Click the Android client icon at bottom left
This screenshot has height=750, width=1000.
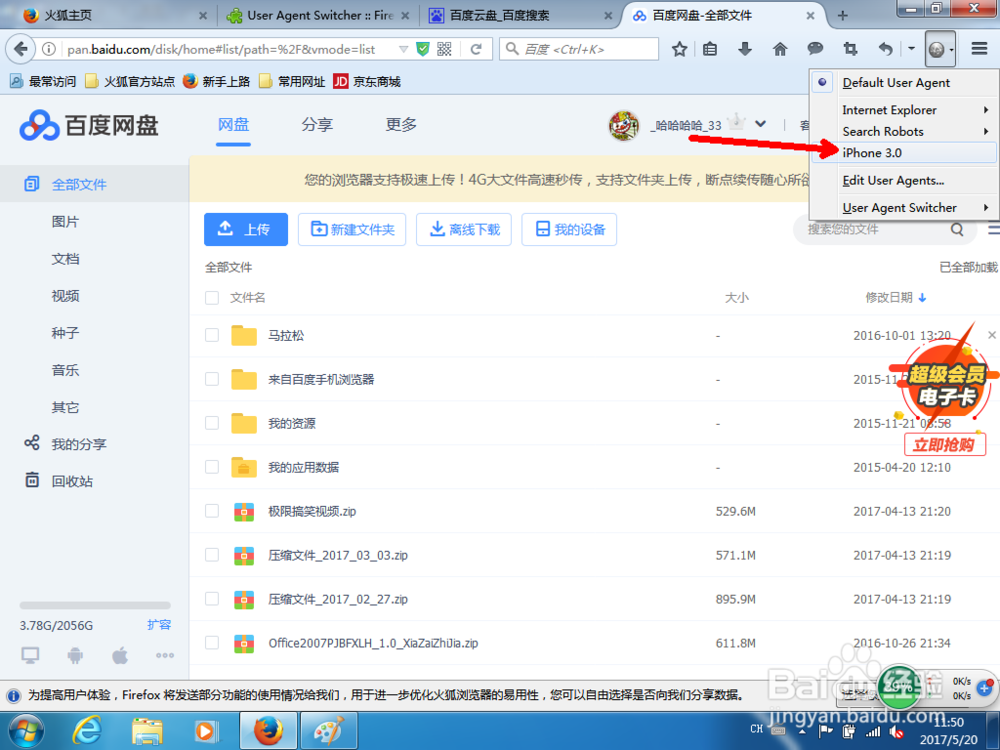(74, 655)
